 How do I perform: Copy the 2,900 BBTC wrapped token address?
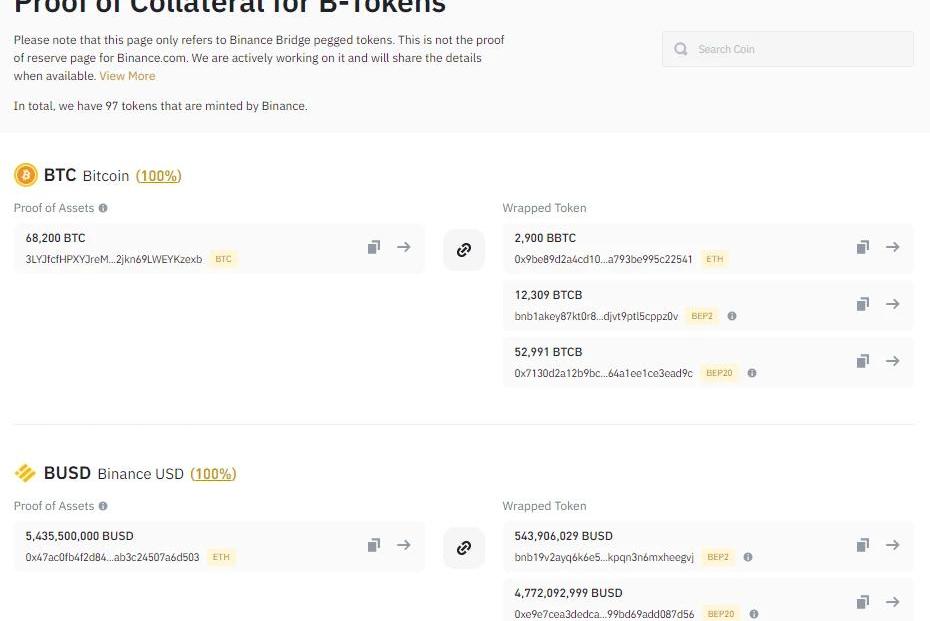click(x=862, y=247)
